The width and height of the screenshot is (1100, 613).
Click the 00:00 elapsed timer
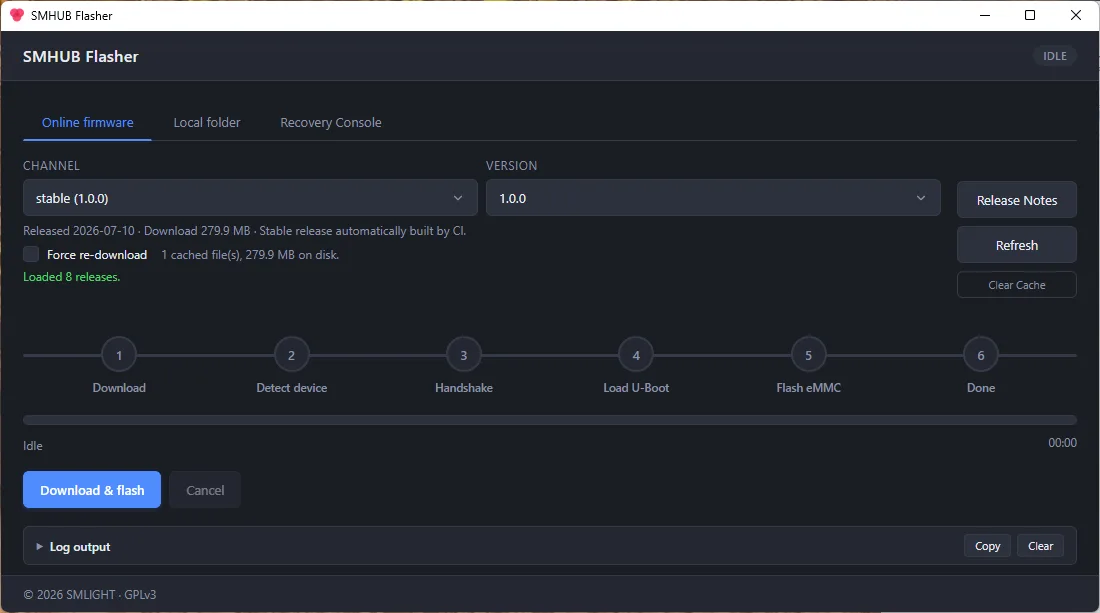click(x=1062, y=443)
